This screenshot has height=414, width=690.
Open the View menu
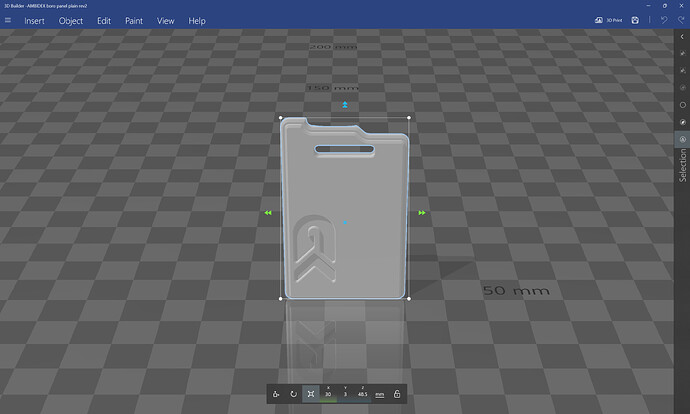click(x=165, y=21)
